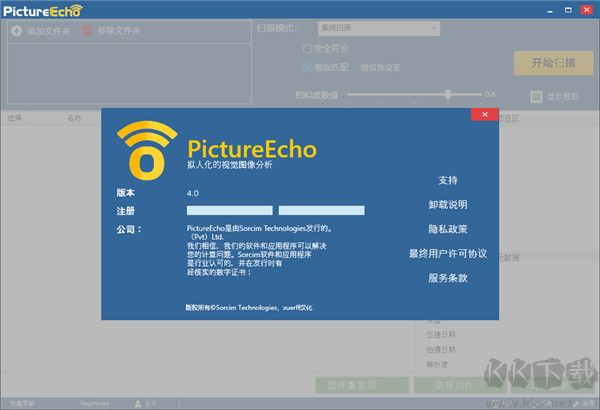Click the 选择 column header
This screenshot has height=410, width=600.
tap(15, 118)
